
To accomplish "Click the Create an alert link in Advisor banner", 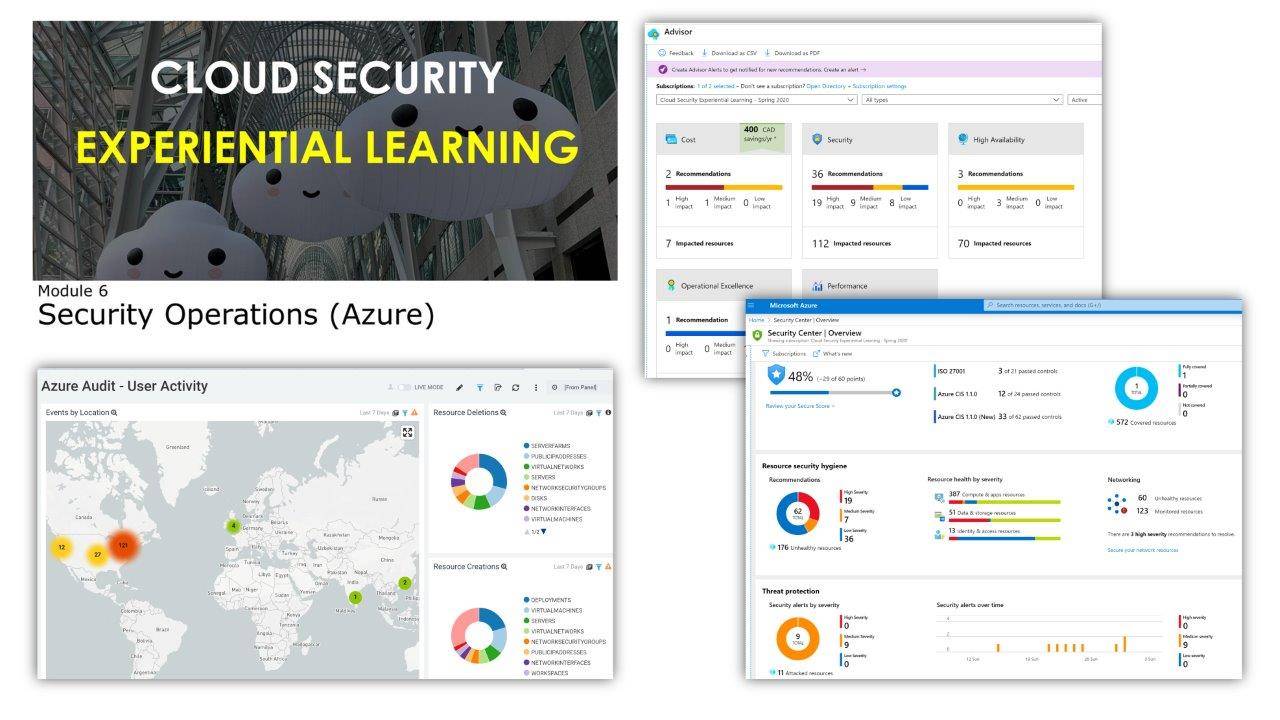I will tap(845, 70).
